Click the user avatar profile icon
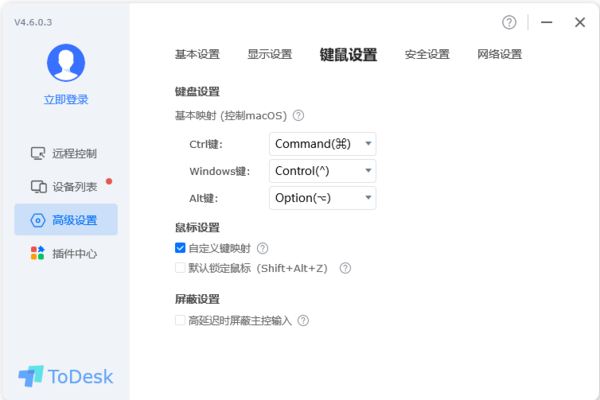 (66, 62)
